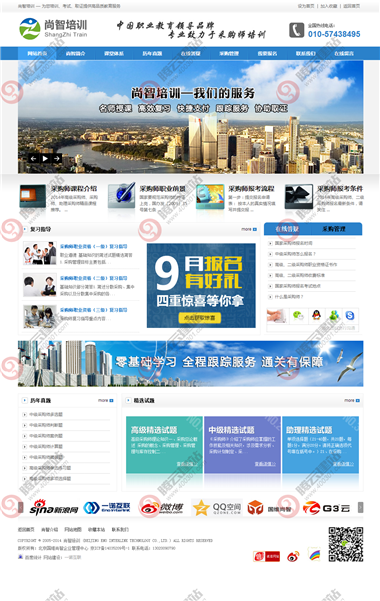Click the Skype contact icon
The height and width of the screenshot is (601, 380).
pyautogui.click(x=350, y=315)
